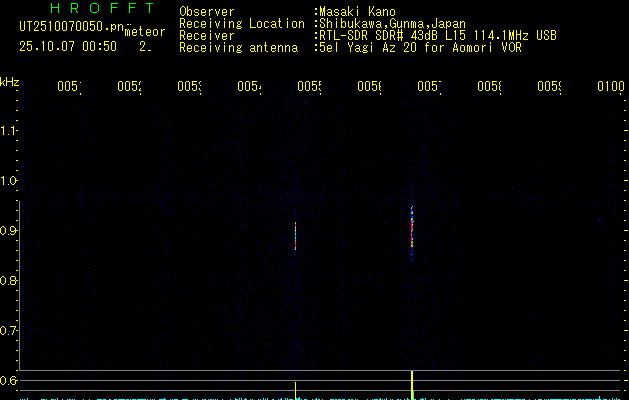Click the date stamp 25.10.07 00:50
Image resolution: width=629 pixels, height=400 pixels.
(68, 47)
